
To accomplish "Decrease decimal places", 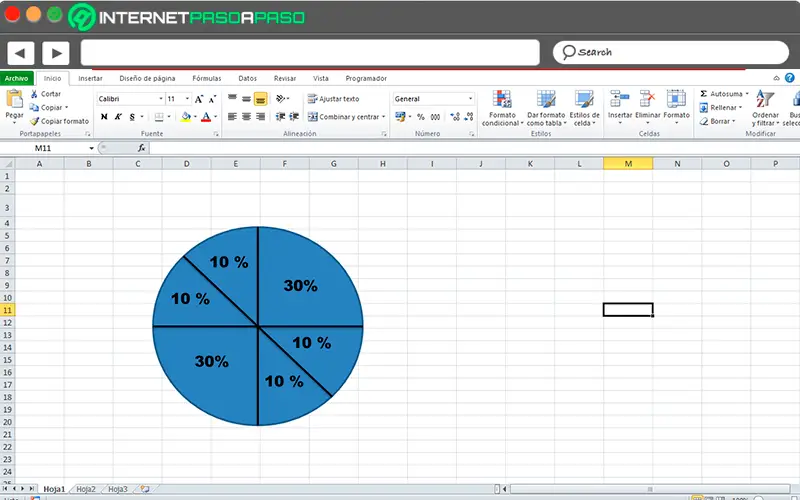I will pos(469,117).
